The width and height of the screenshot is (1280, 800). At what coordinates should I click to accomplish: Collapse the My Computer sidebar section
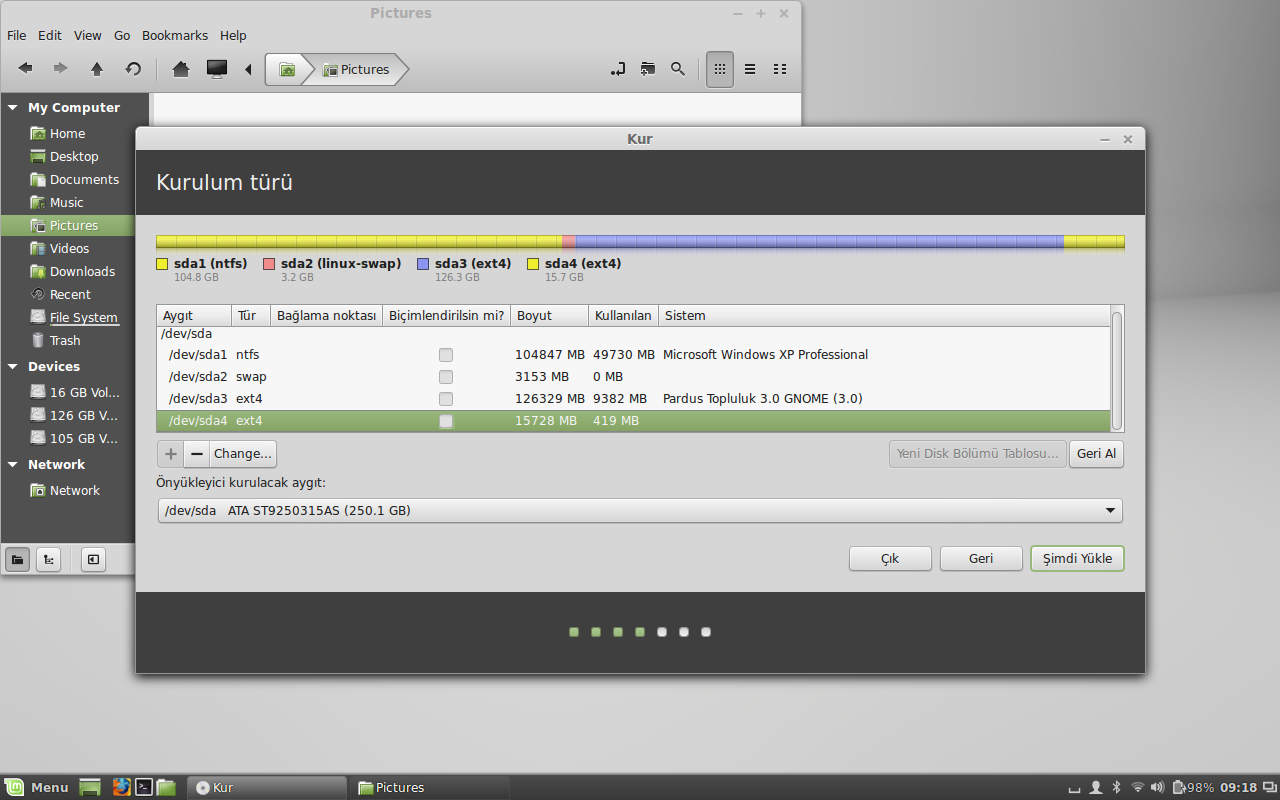13,108
